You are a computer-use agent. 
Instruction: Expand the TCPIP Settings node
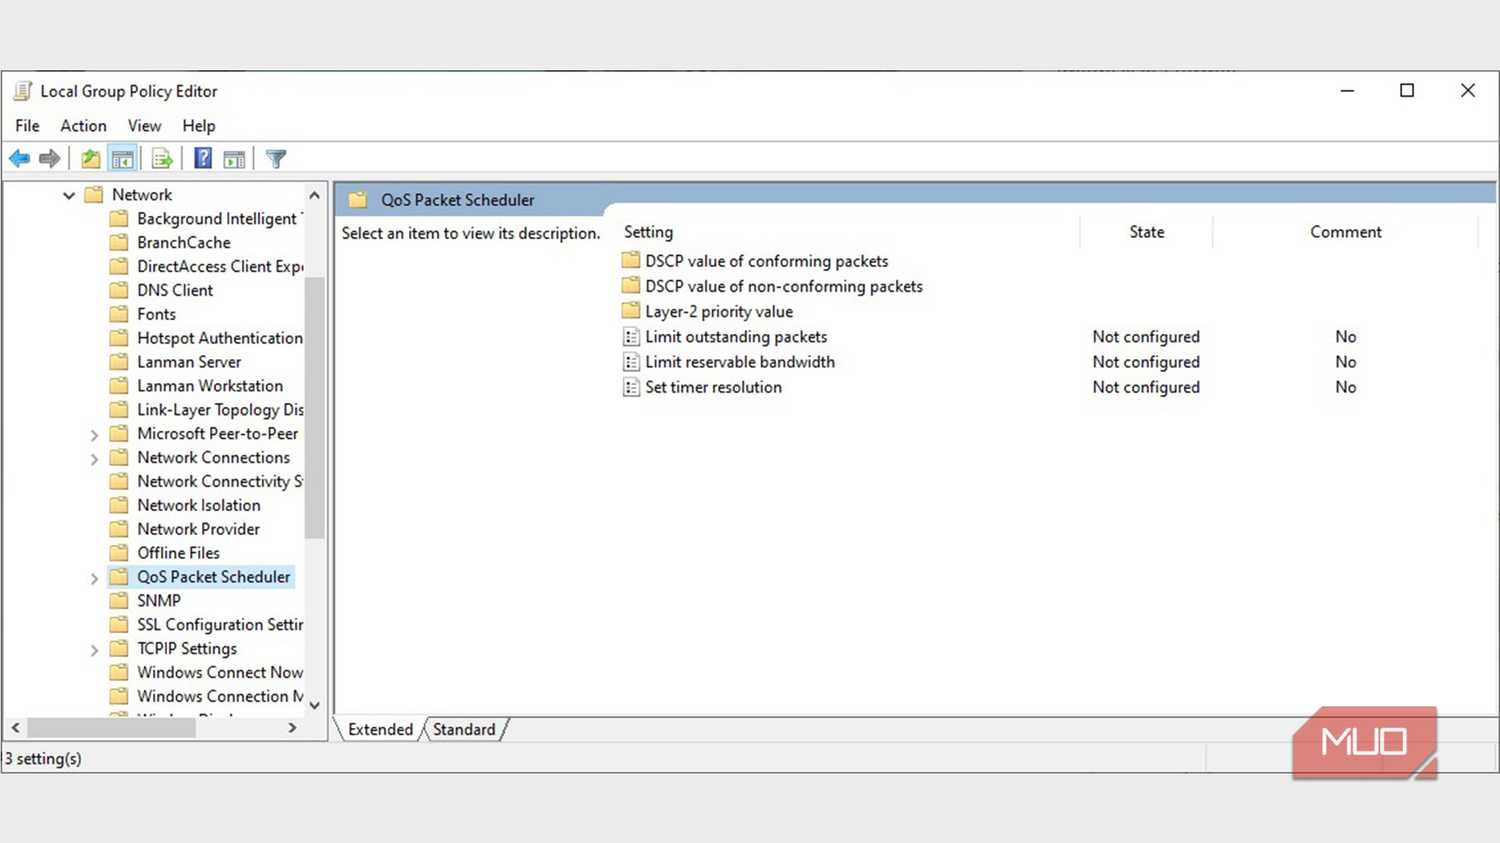coord(94,650)
